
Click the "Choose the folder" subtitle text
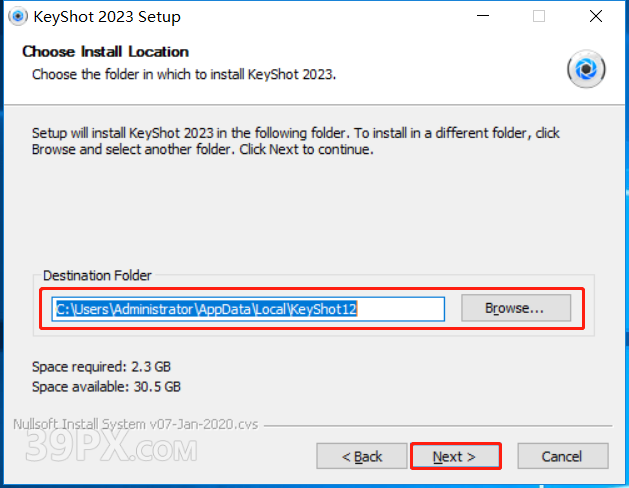tap(185, 74)
